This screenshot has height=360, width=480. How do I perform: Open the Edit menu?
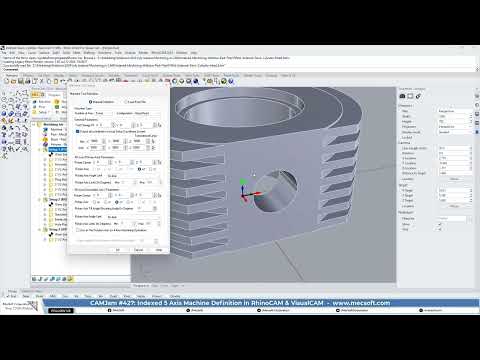(x=12, y=53)
